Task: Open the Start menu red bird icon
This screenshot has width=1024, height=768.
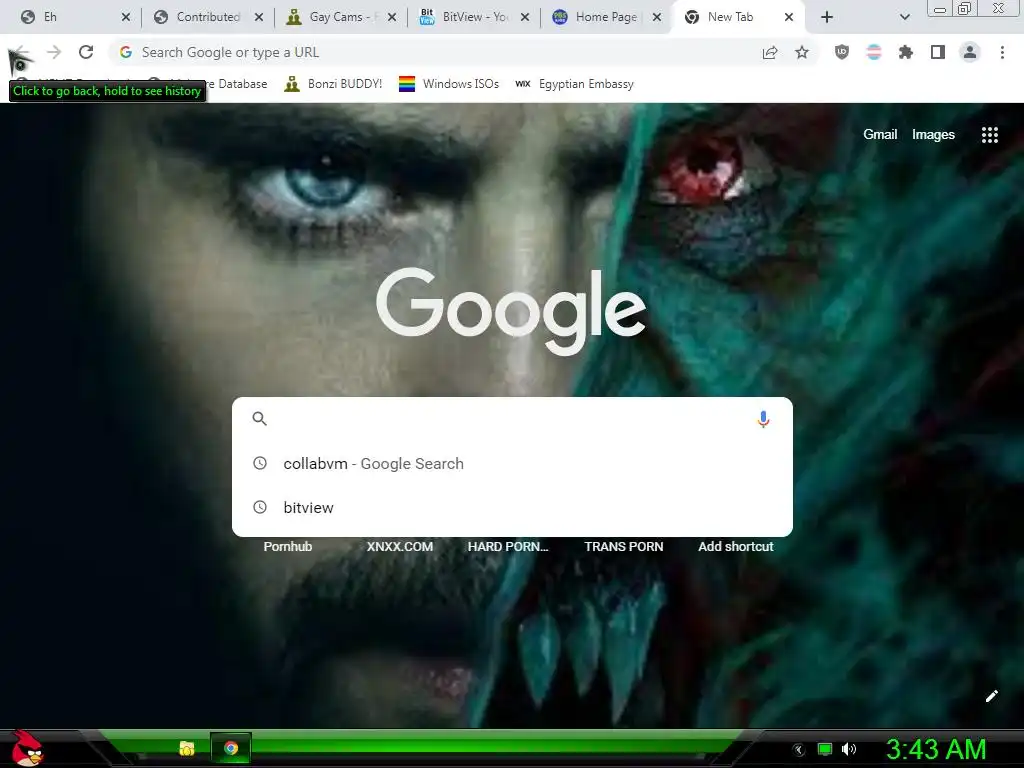Action: pyautogui.click(x=26, y=748)
